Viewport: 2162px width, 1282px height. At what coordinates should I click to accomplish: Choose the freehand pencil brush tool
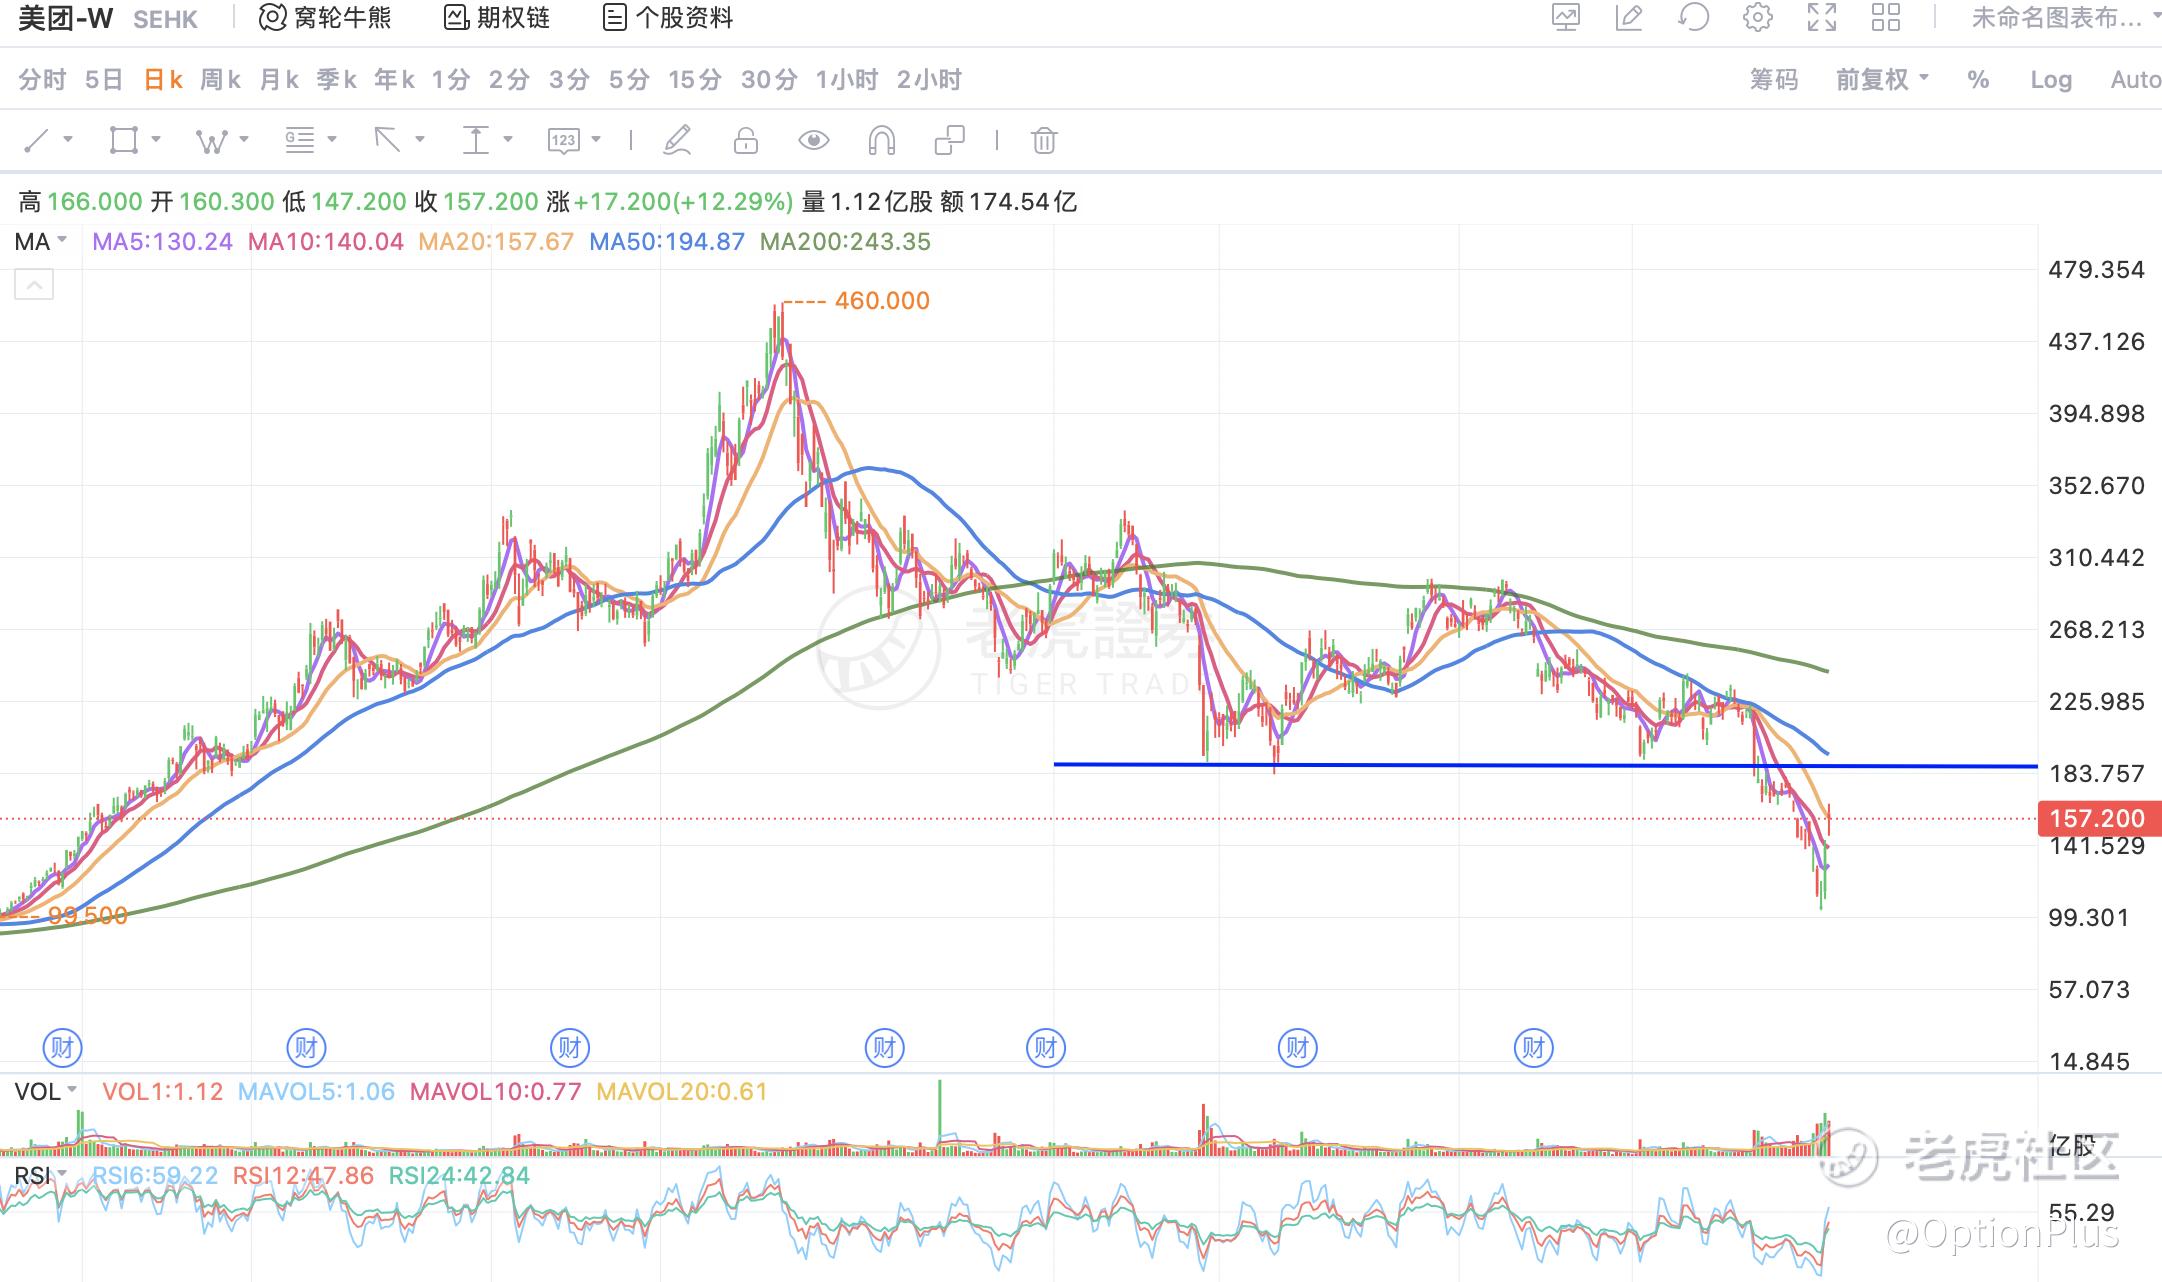[677, 141]
